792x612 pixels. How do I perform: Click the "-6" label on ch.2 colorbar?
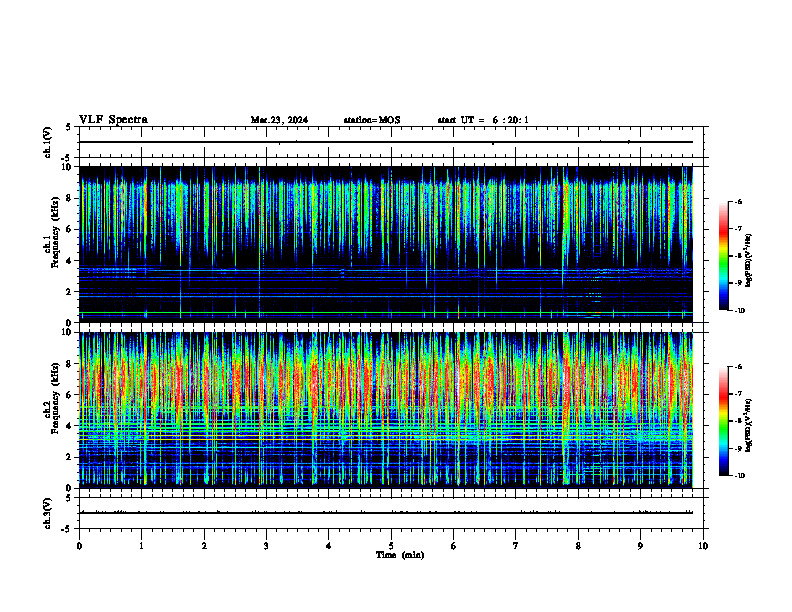[x=739, y=367]
